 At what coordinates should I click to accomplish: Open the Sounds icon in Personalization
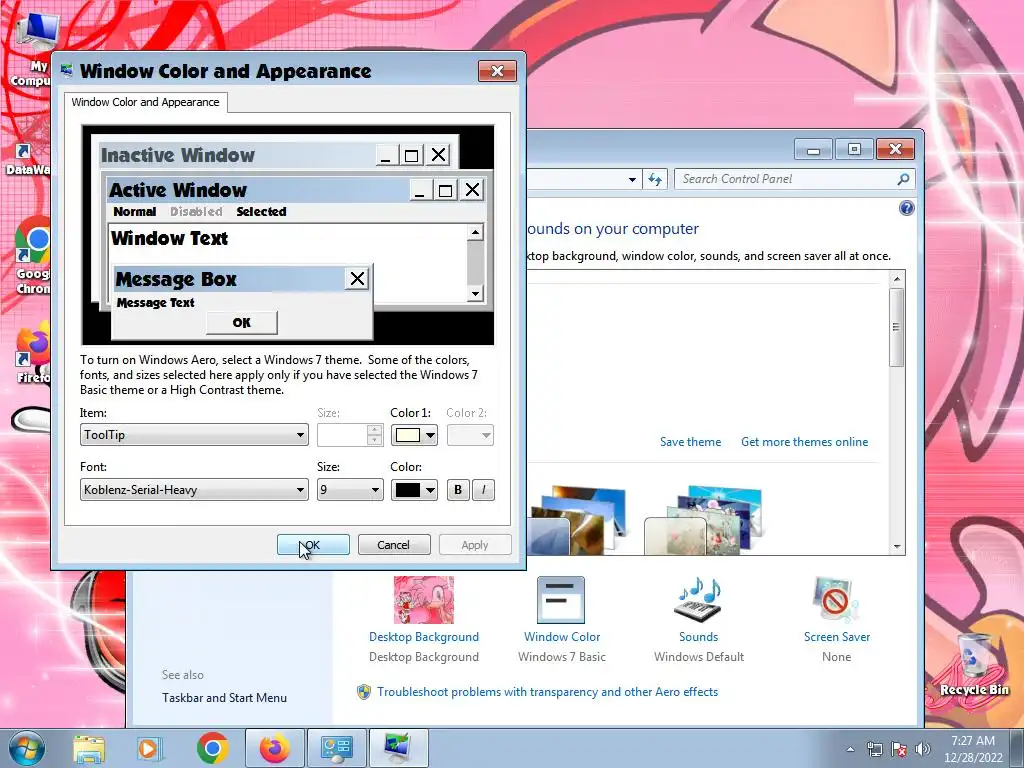pos(698,600)
